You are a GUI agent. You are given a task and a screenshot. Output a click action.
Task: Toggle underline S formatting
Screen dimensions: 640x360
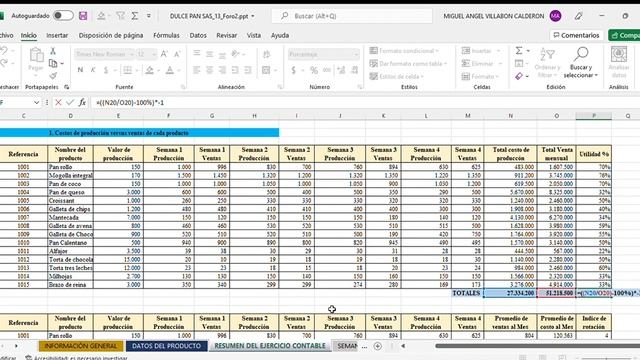point(106,70)
